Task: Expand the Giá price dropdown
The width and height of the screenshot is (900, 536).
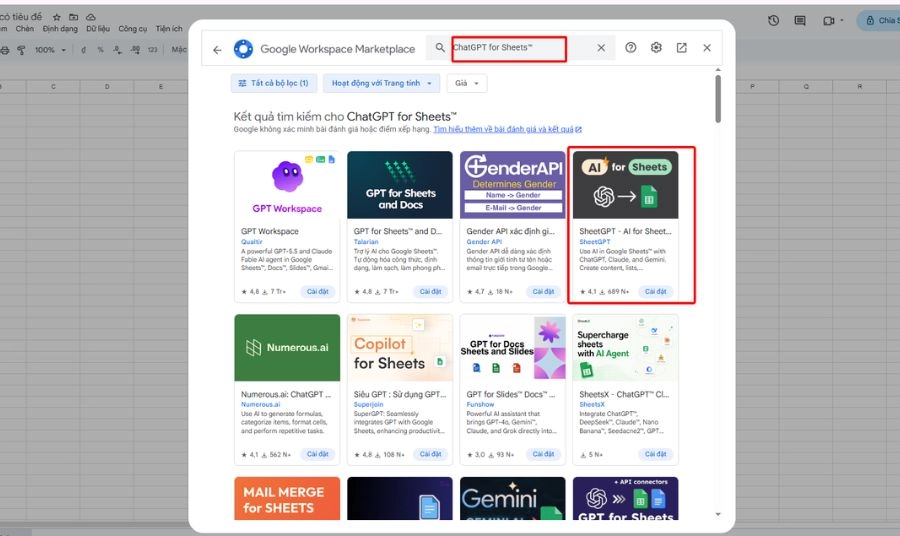Action: pos(467,83)
